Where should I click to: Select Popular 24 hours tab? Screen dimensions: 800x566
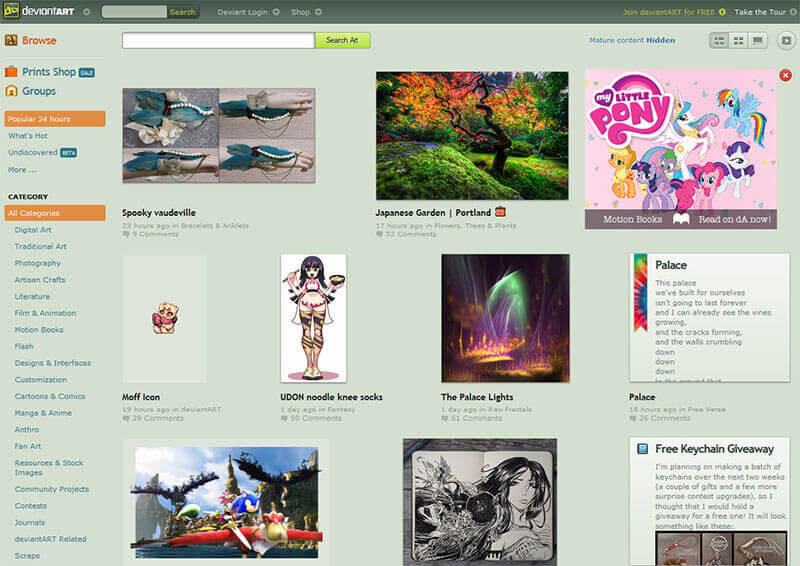click(55, 118)
